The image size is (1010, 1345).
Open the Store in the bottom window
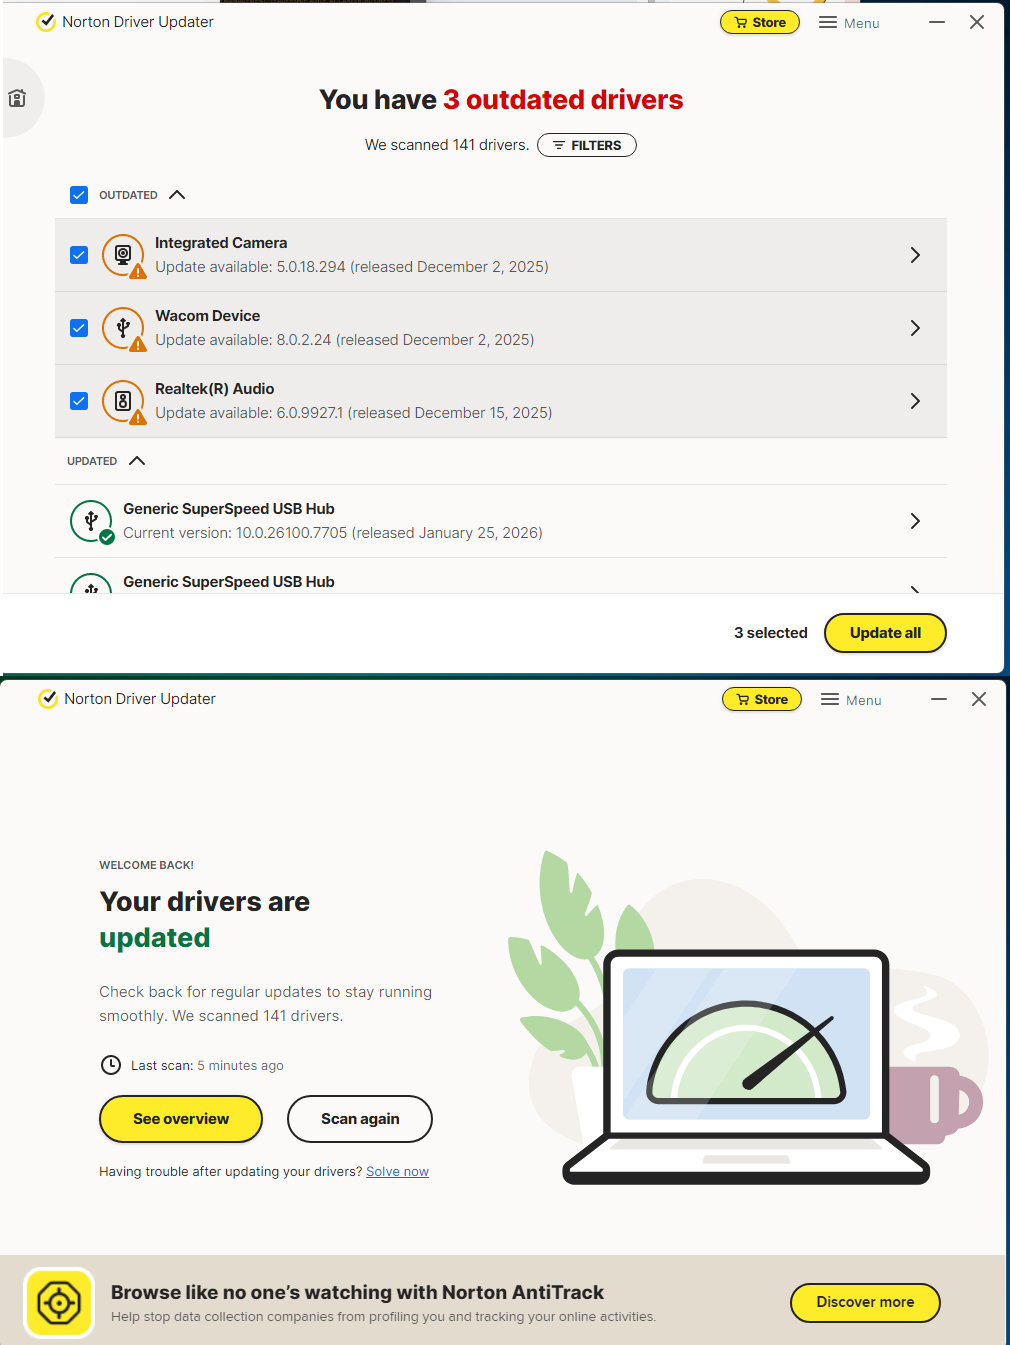(762, 699)
